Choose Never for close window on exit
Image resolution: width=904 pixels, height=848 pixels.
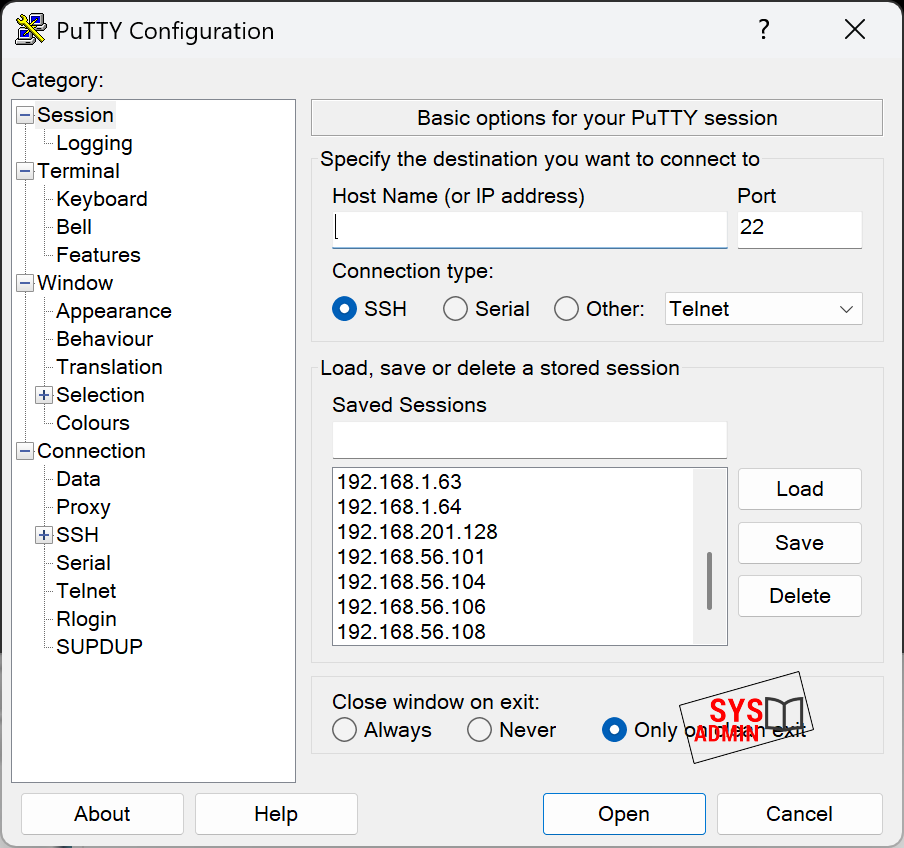[479, 730]
